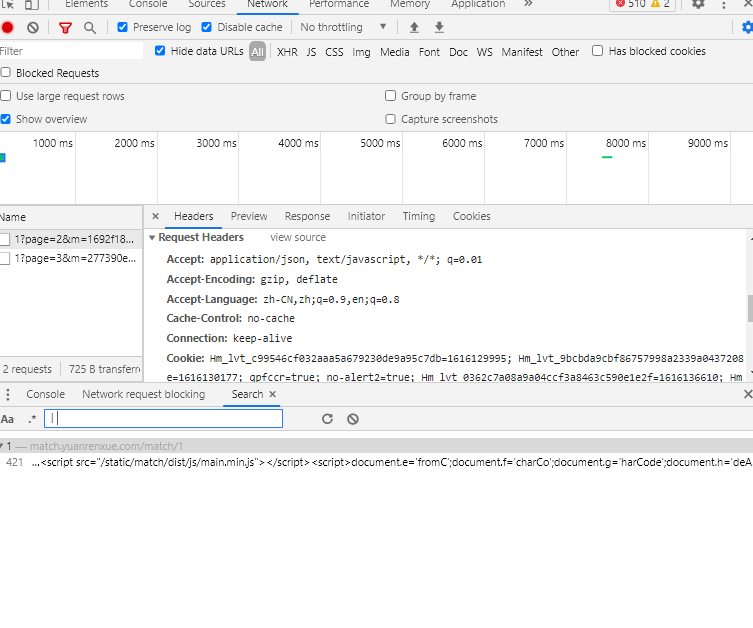Collapse search result file match/1
The height and width of the screenshot is (628, 753).
[x=2, y=446]
